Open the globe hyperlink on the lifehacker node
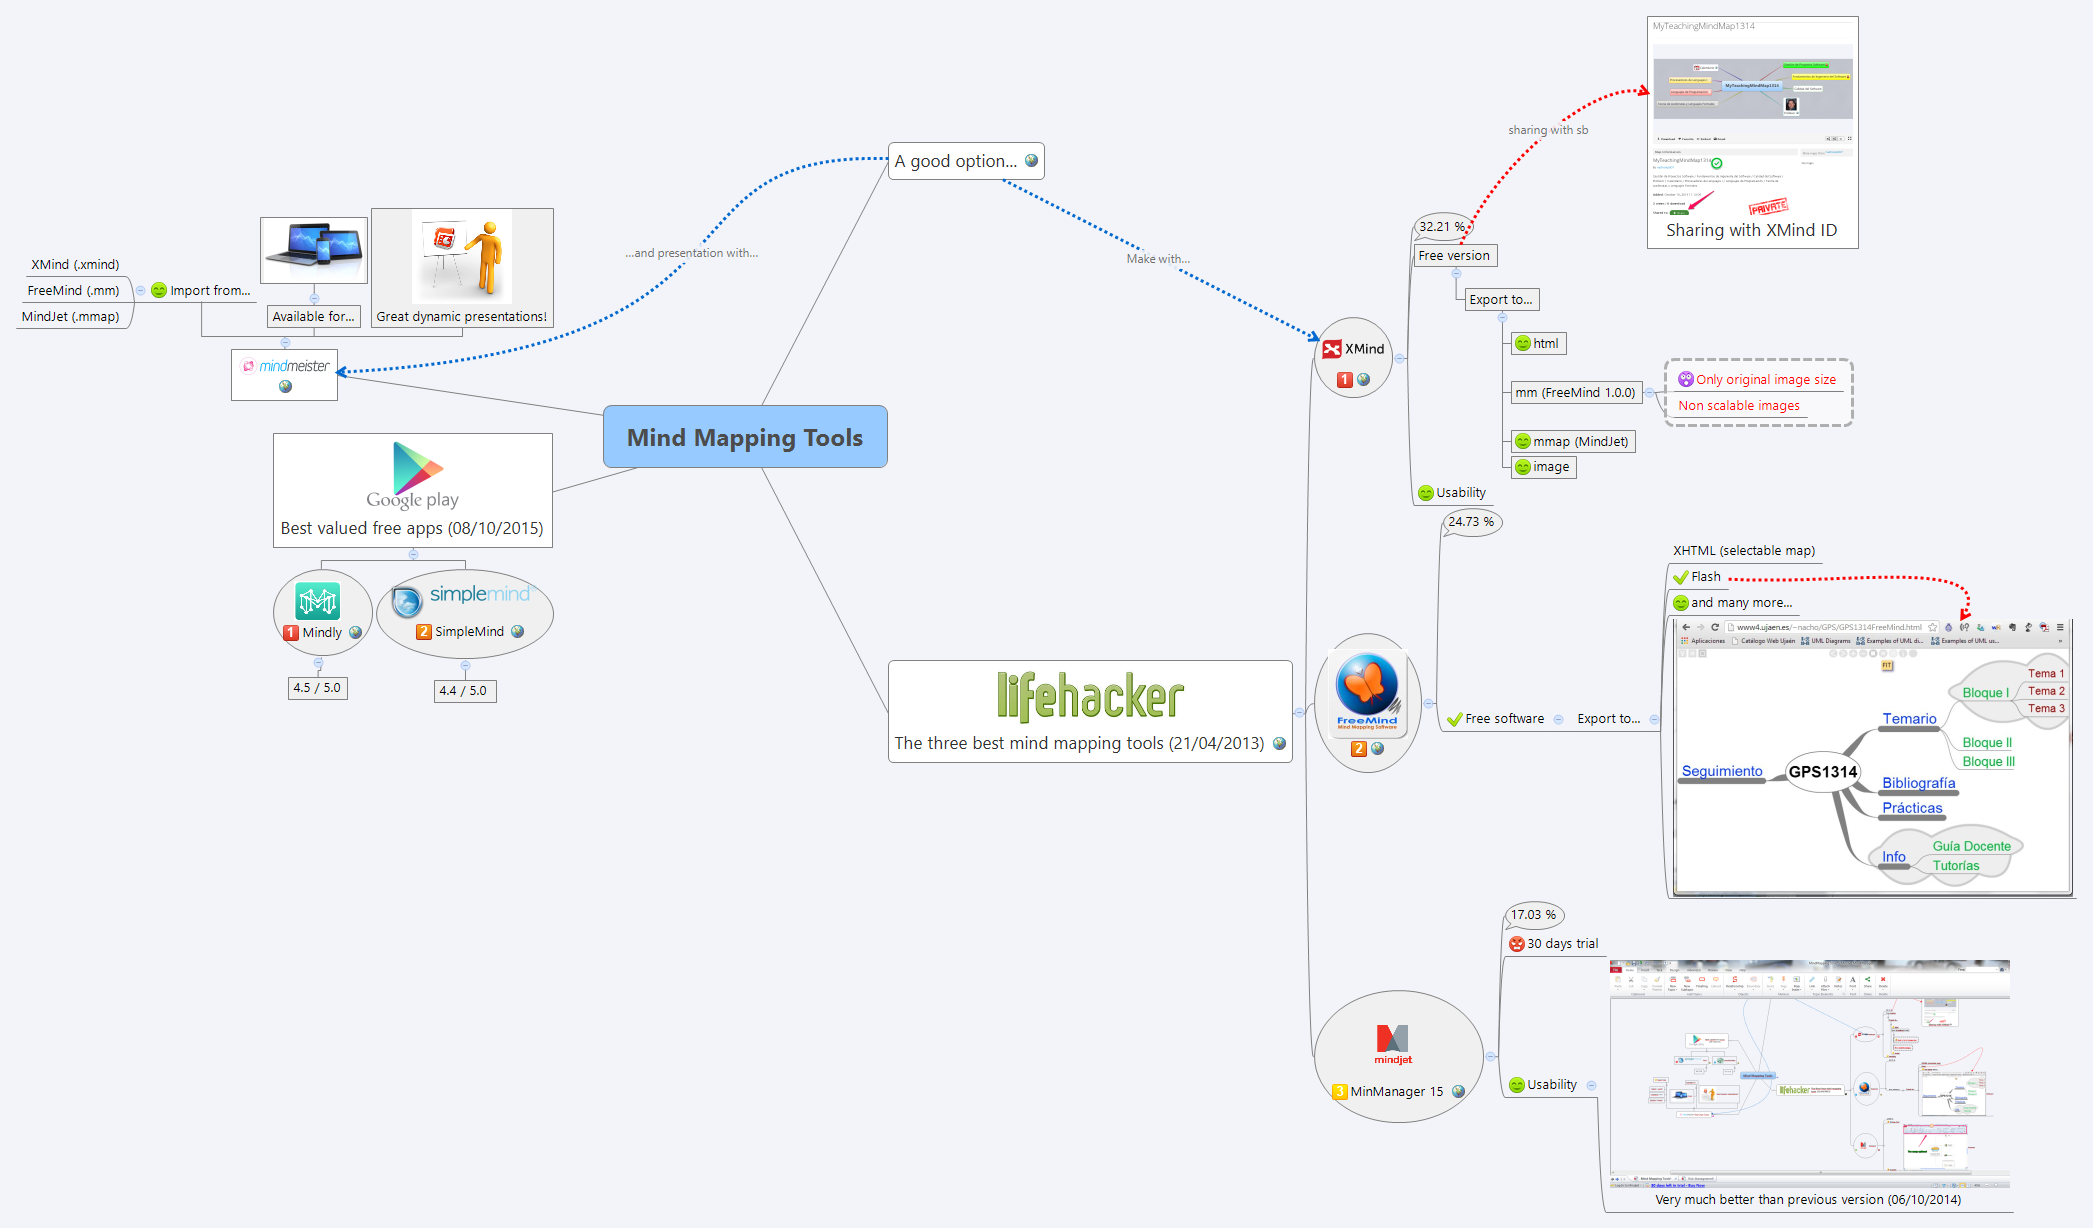The width and height of the screenshot is (2093, 1228). 1278,744
